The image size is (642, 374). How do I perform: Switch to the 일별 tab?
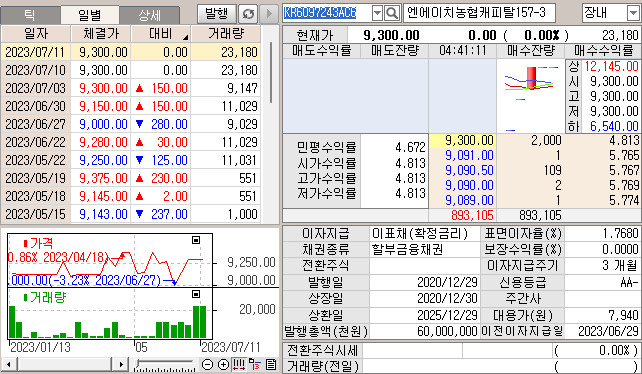click(x=90, y=15)
